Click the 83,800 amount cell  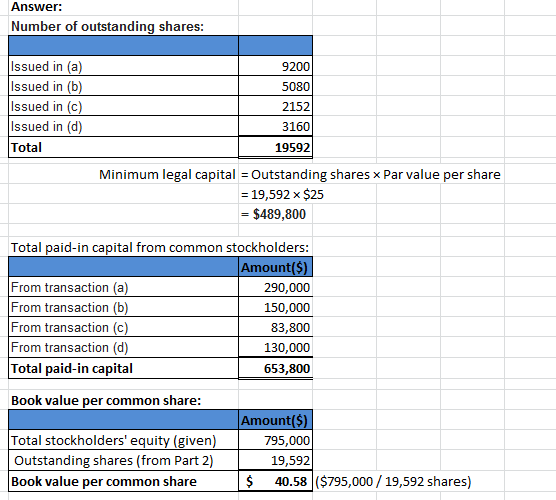coord(276,327)
